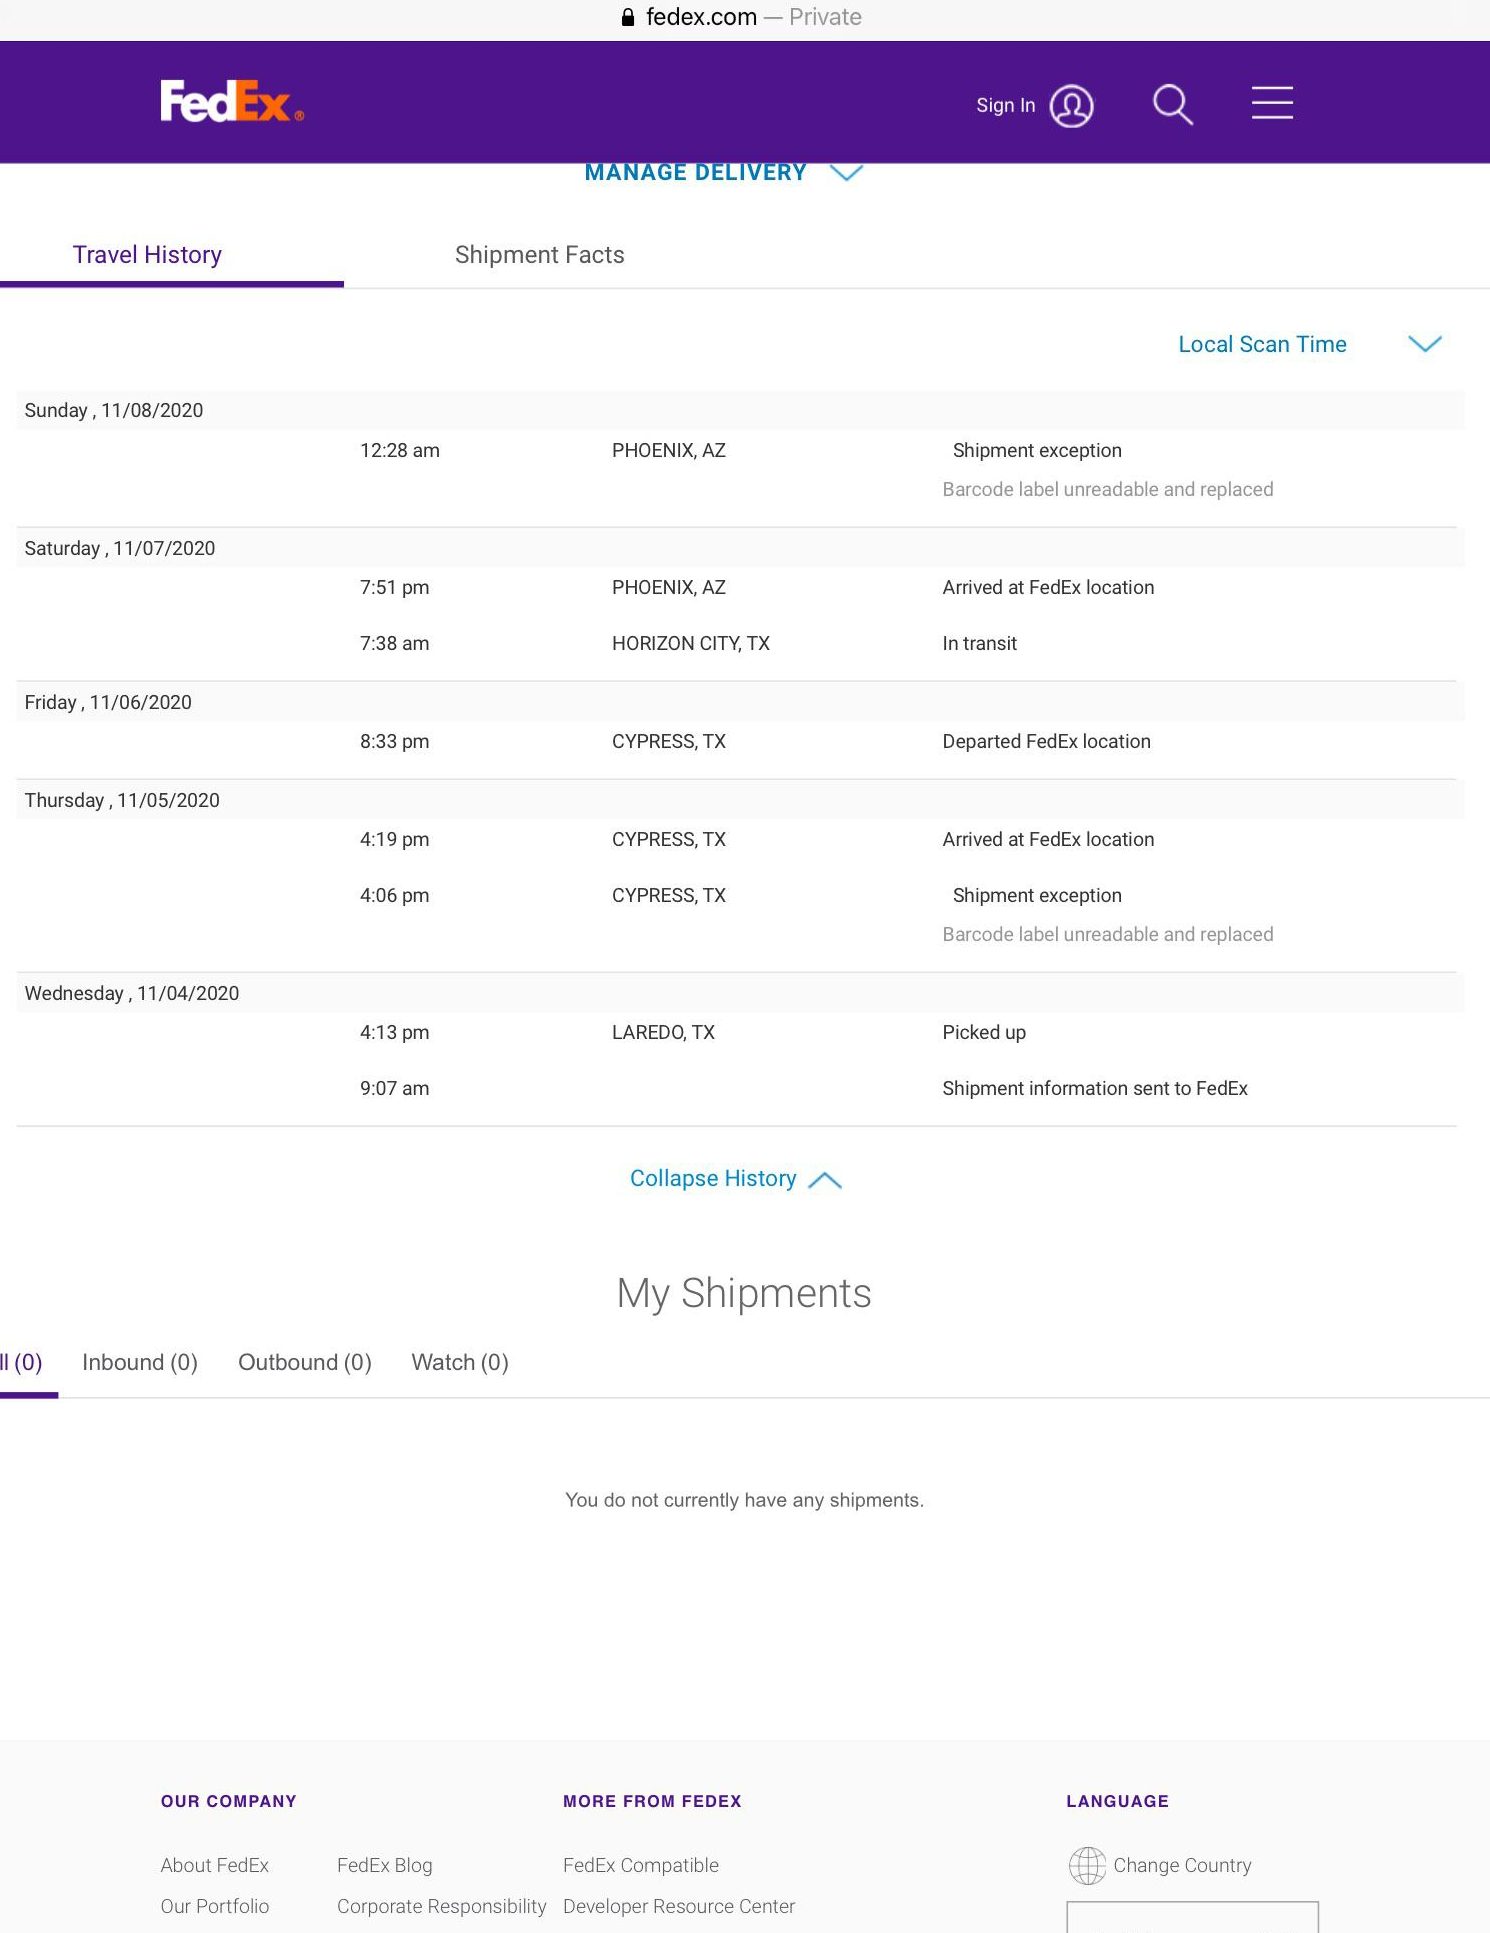Screen dimensions: 1490x1933
Task: Click the 8:33 pm scan time
Action: (x=395, y=741)
